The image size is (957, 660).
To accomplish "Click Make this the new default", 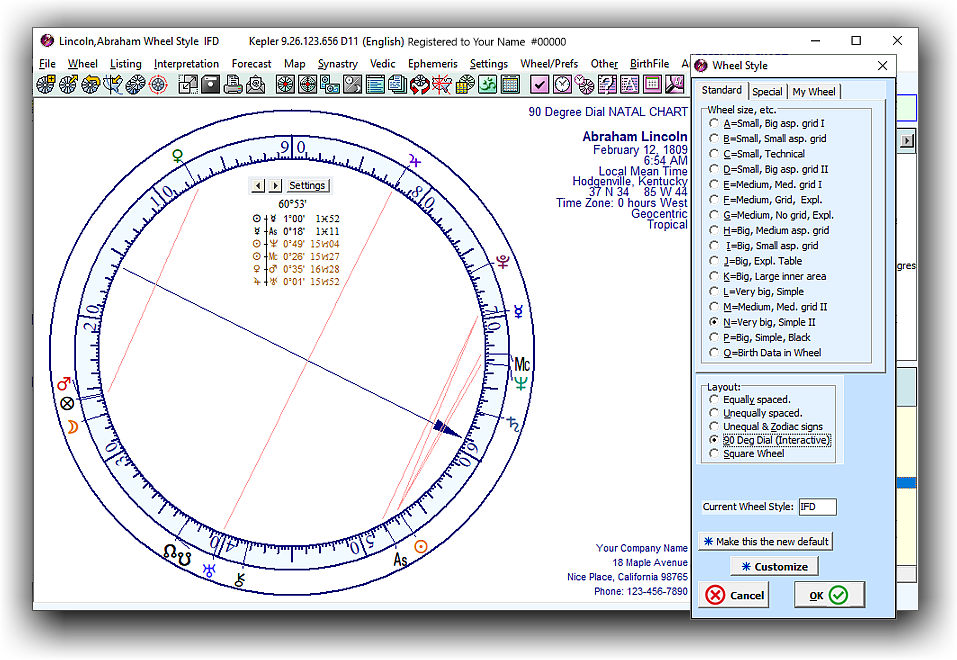I will point(765,541).
